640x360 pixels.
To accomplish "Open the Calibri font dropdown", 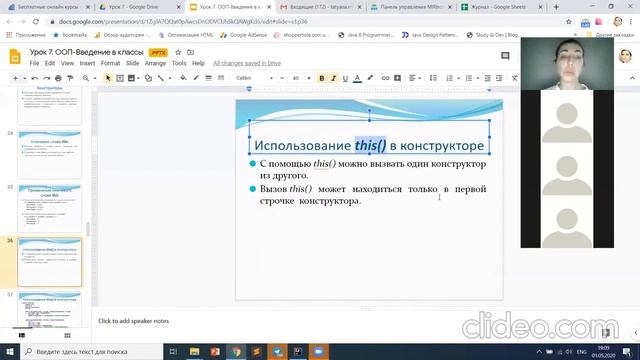I will click(254, 78).
